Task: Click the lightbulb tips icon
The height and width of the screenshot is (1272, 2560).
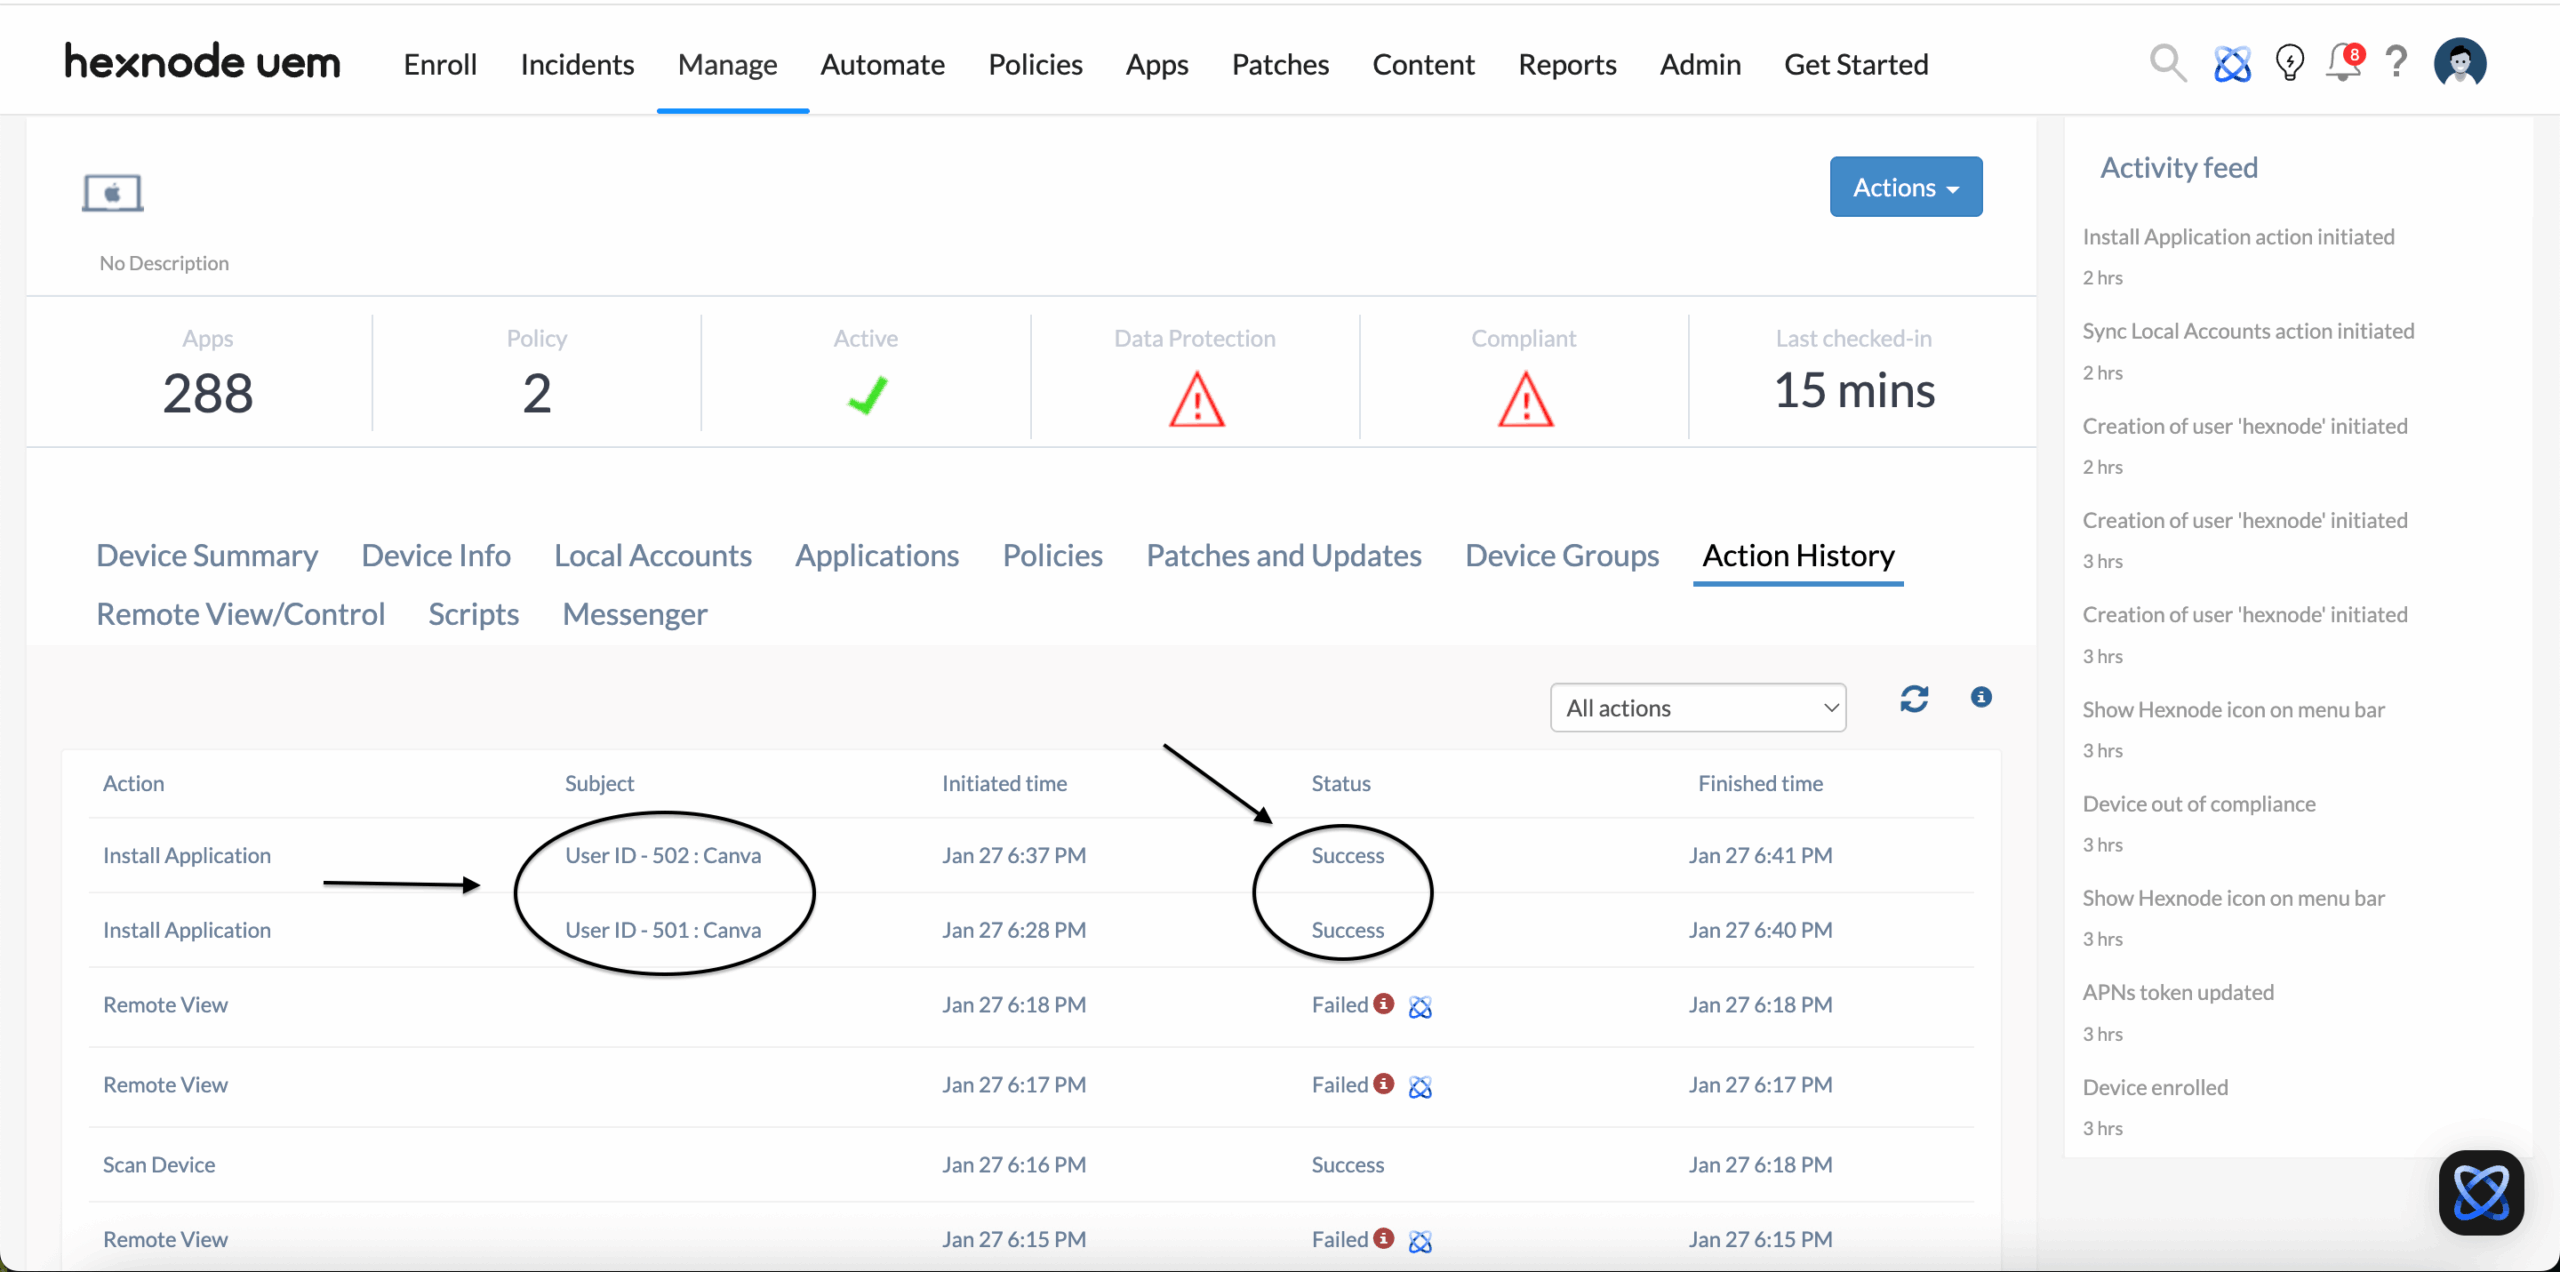Action: pos(2289,63)
